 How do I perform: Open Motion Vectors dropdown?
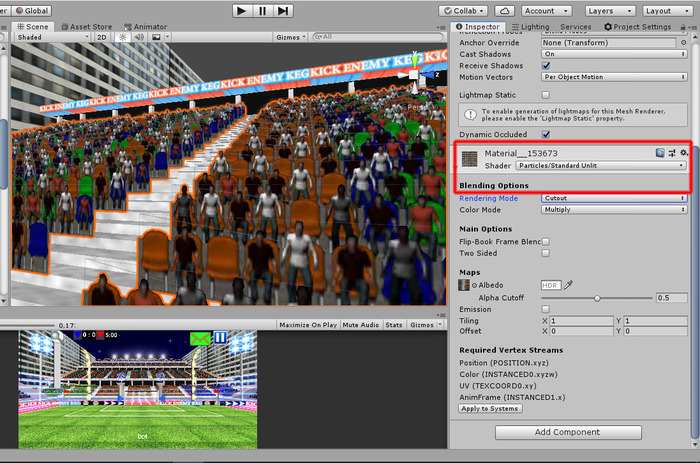[614, 77]
